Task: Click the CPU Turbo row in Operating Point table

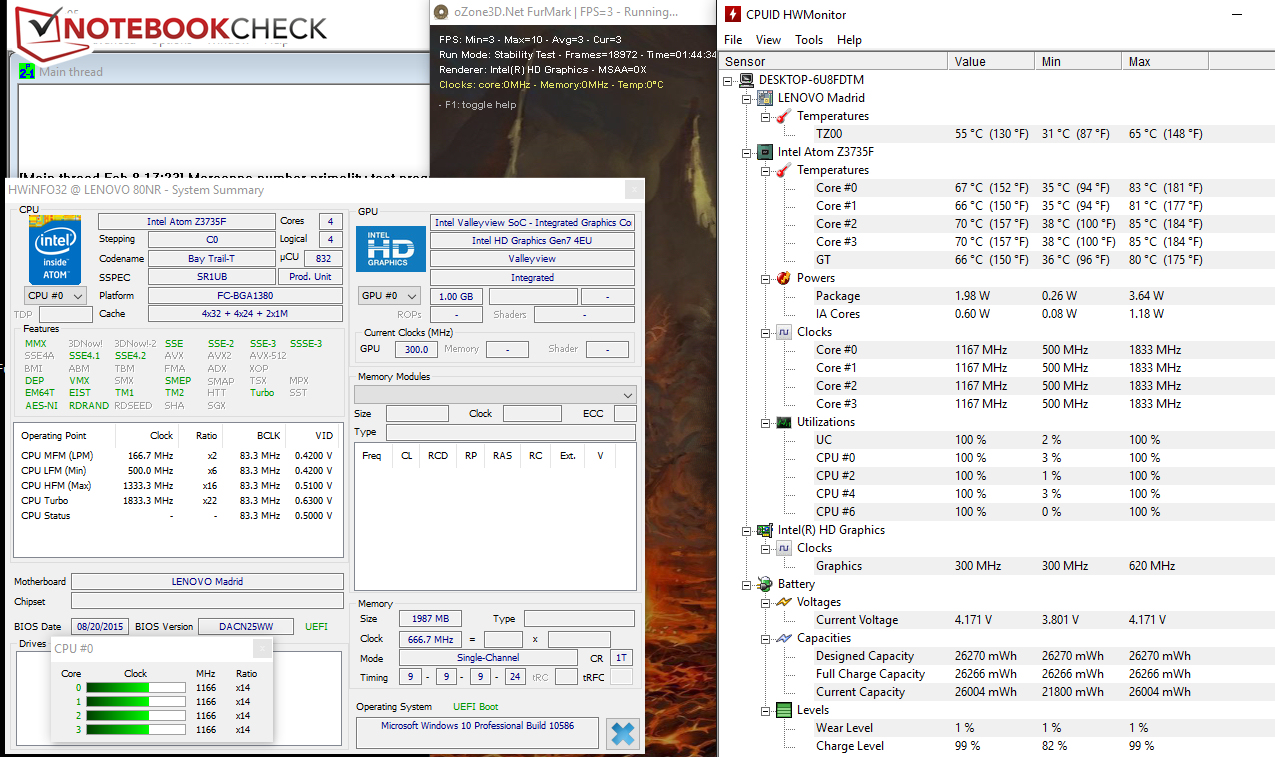Action: coord(178,501)
